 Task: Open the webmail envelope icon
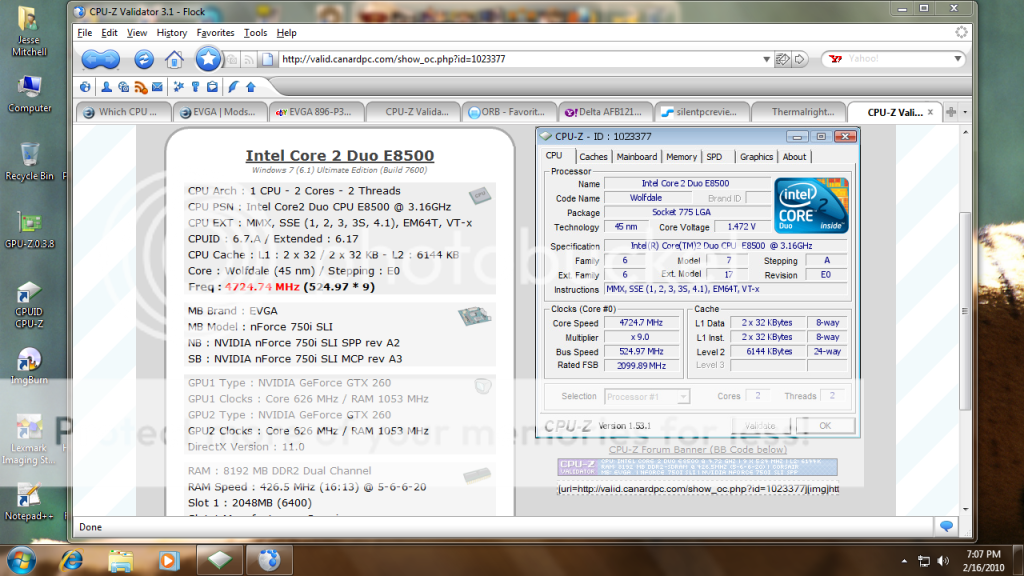[158, 85]
